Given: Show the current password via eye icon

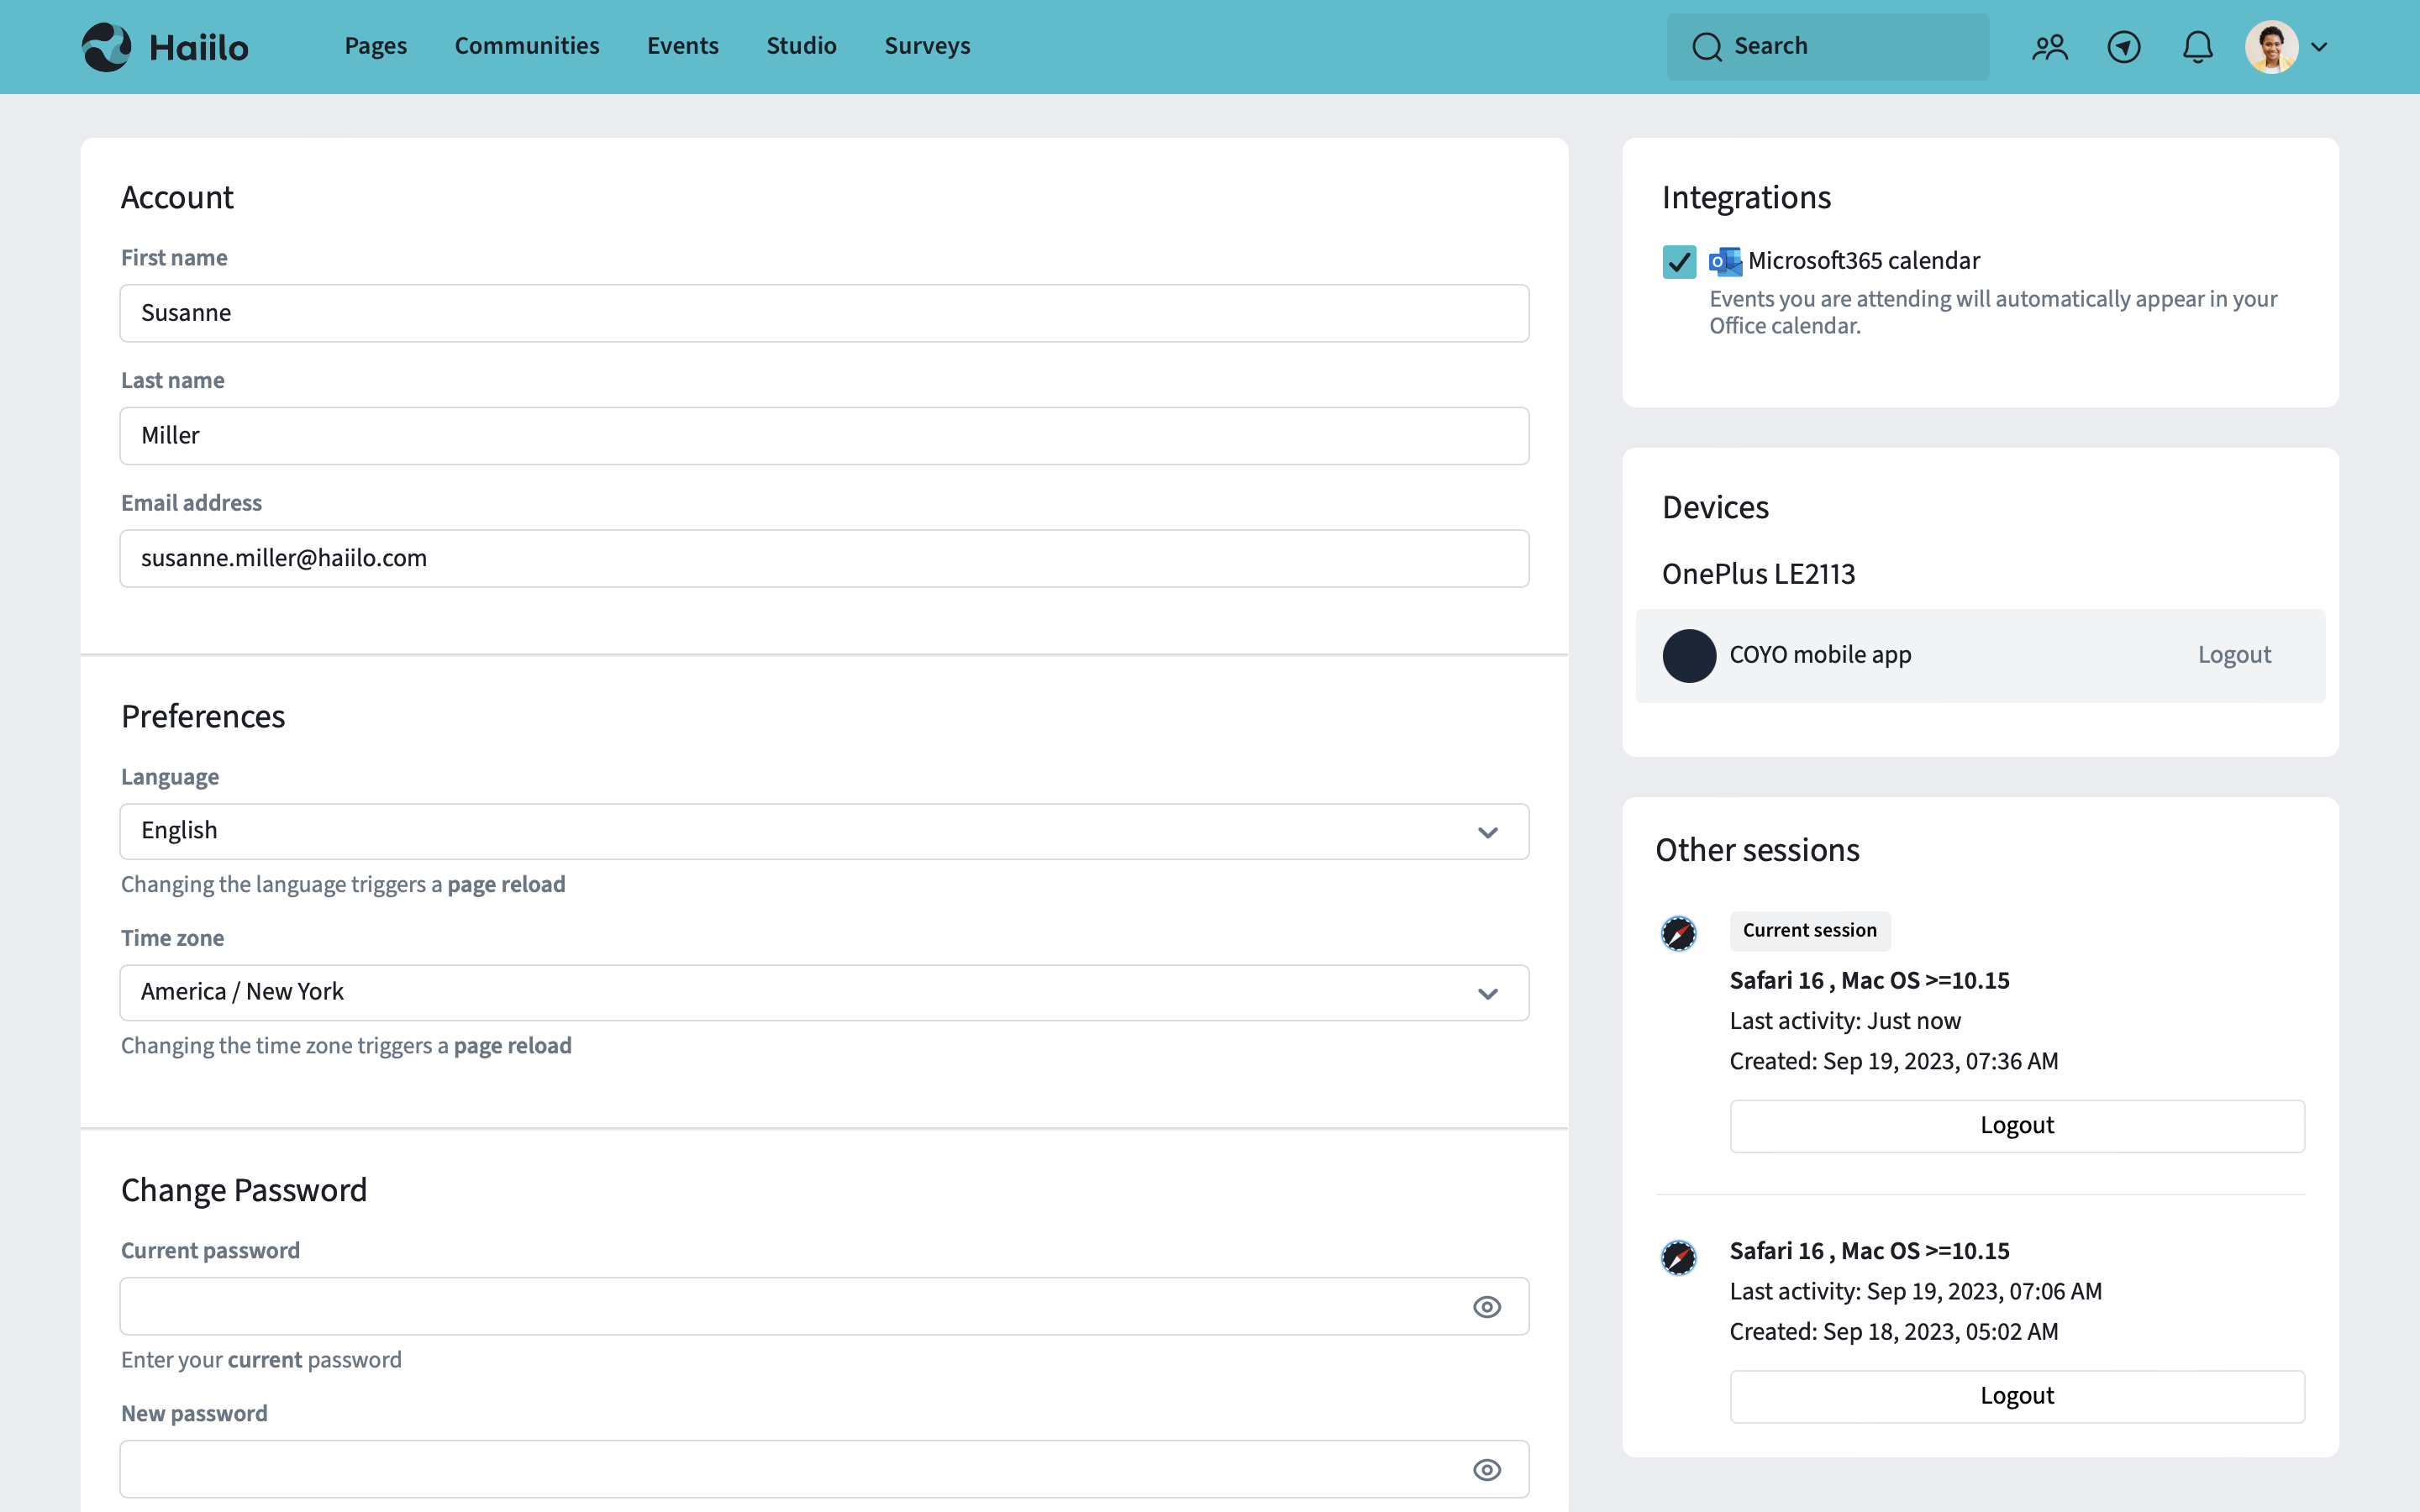Looking at the screenshot, I should 1487,1307.
